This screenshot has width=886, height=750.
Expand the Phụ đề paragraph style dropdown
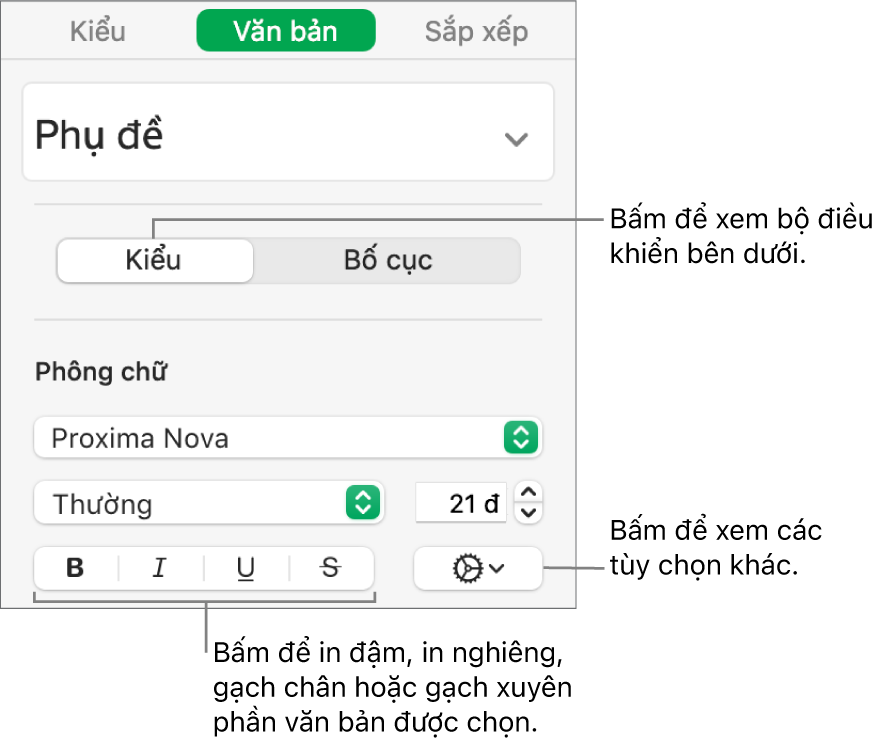coord(288,133)
